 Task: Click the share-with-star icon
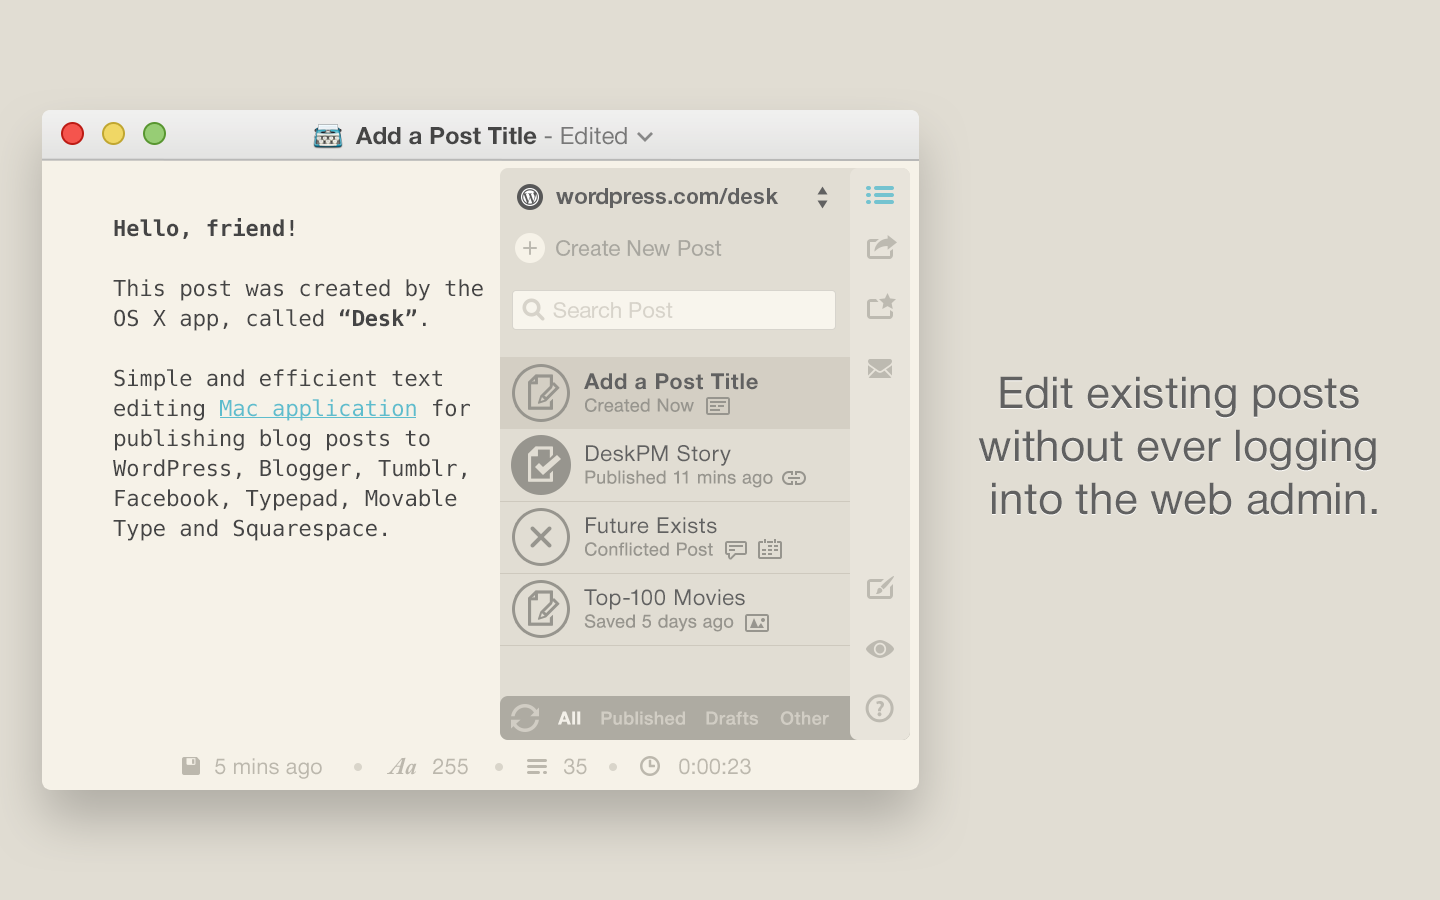tap(880, 306)
